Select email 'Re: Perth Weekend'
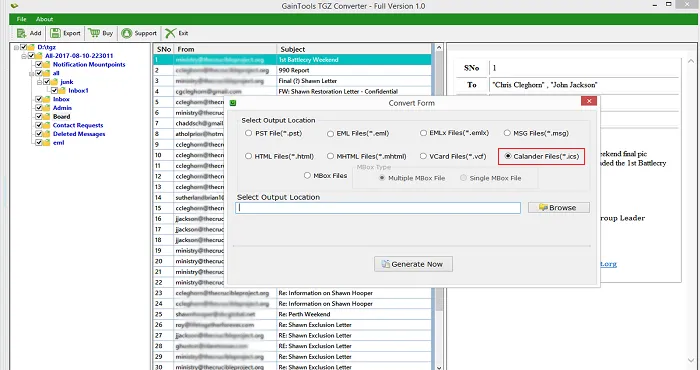The height and width of the screenshot is (370, 700). tap(292, 314)
